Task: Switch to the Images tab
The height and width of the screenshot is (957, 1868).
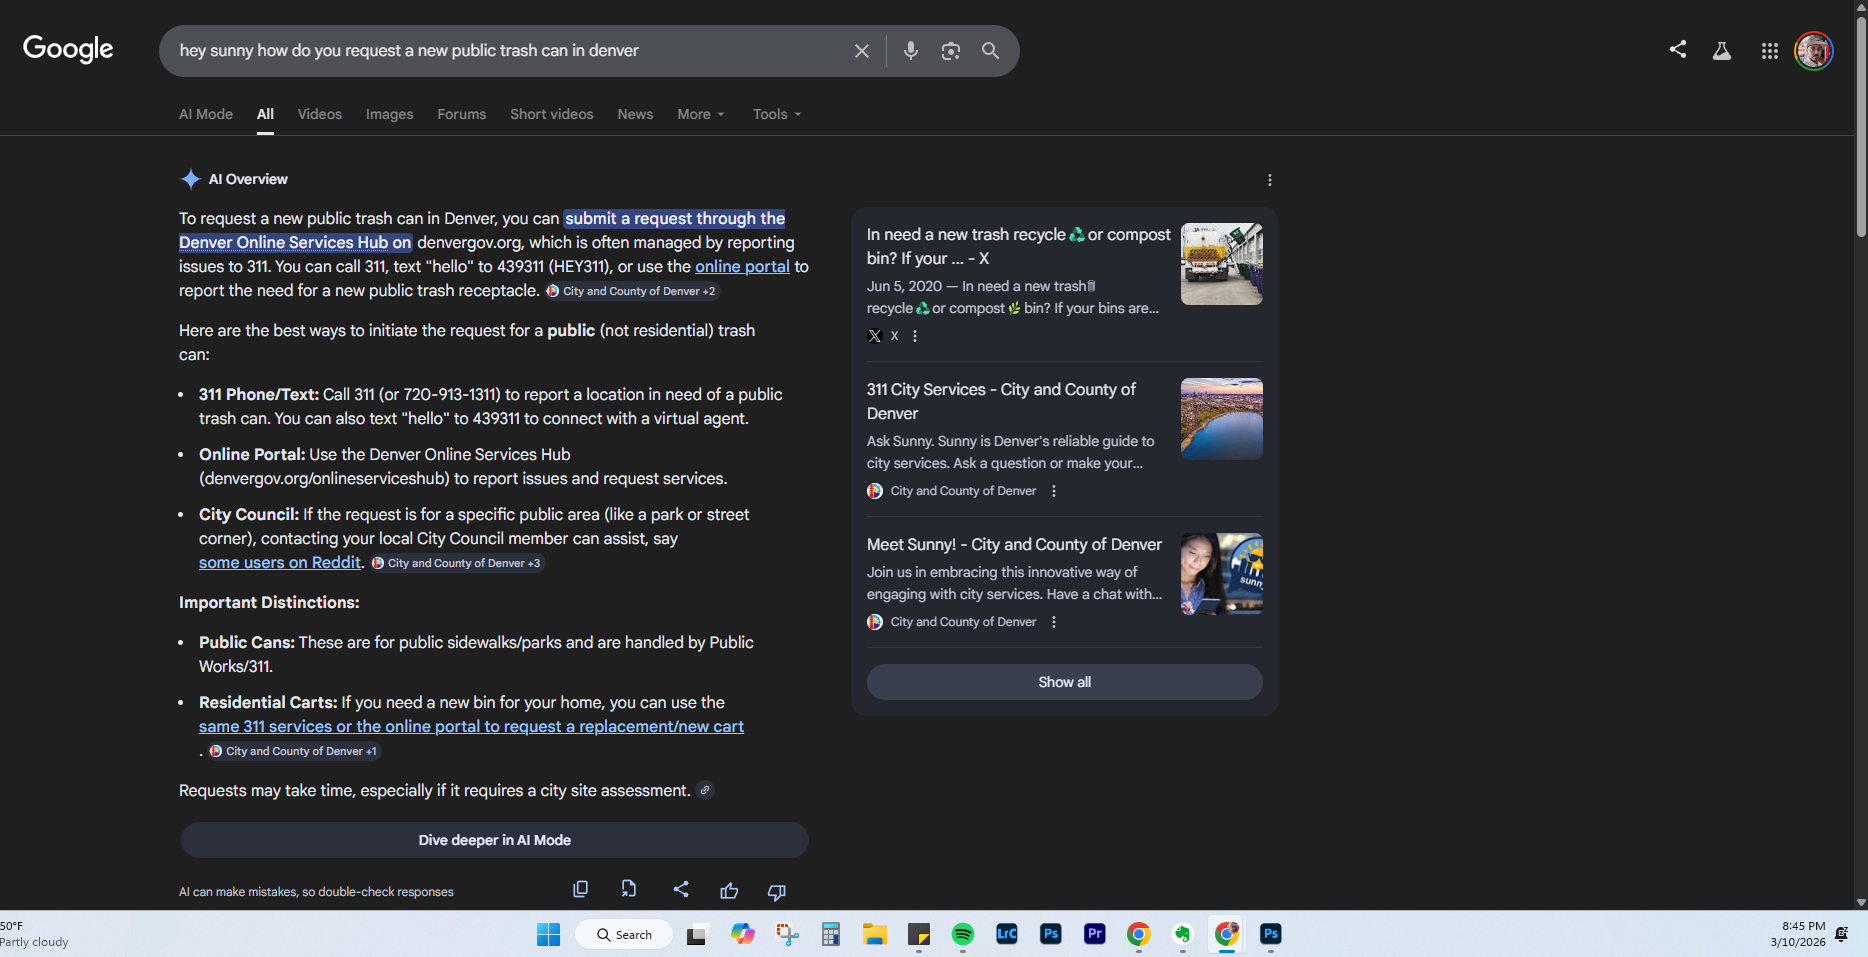Action: (x=389, y=114)
